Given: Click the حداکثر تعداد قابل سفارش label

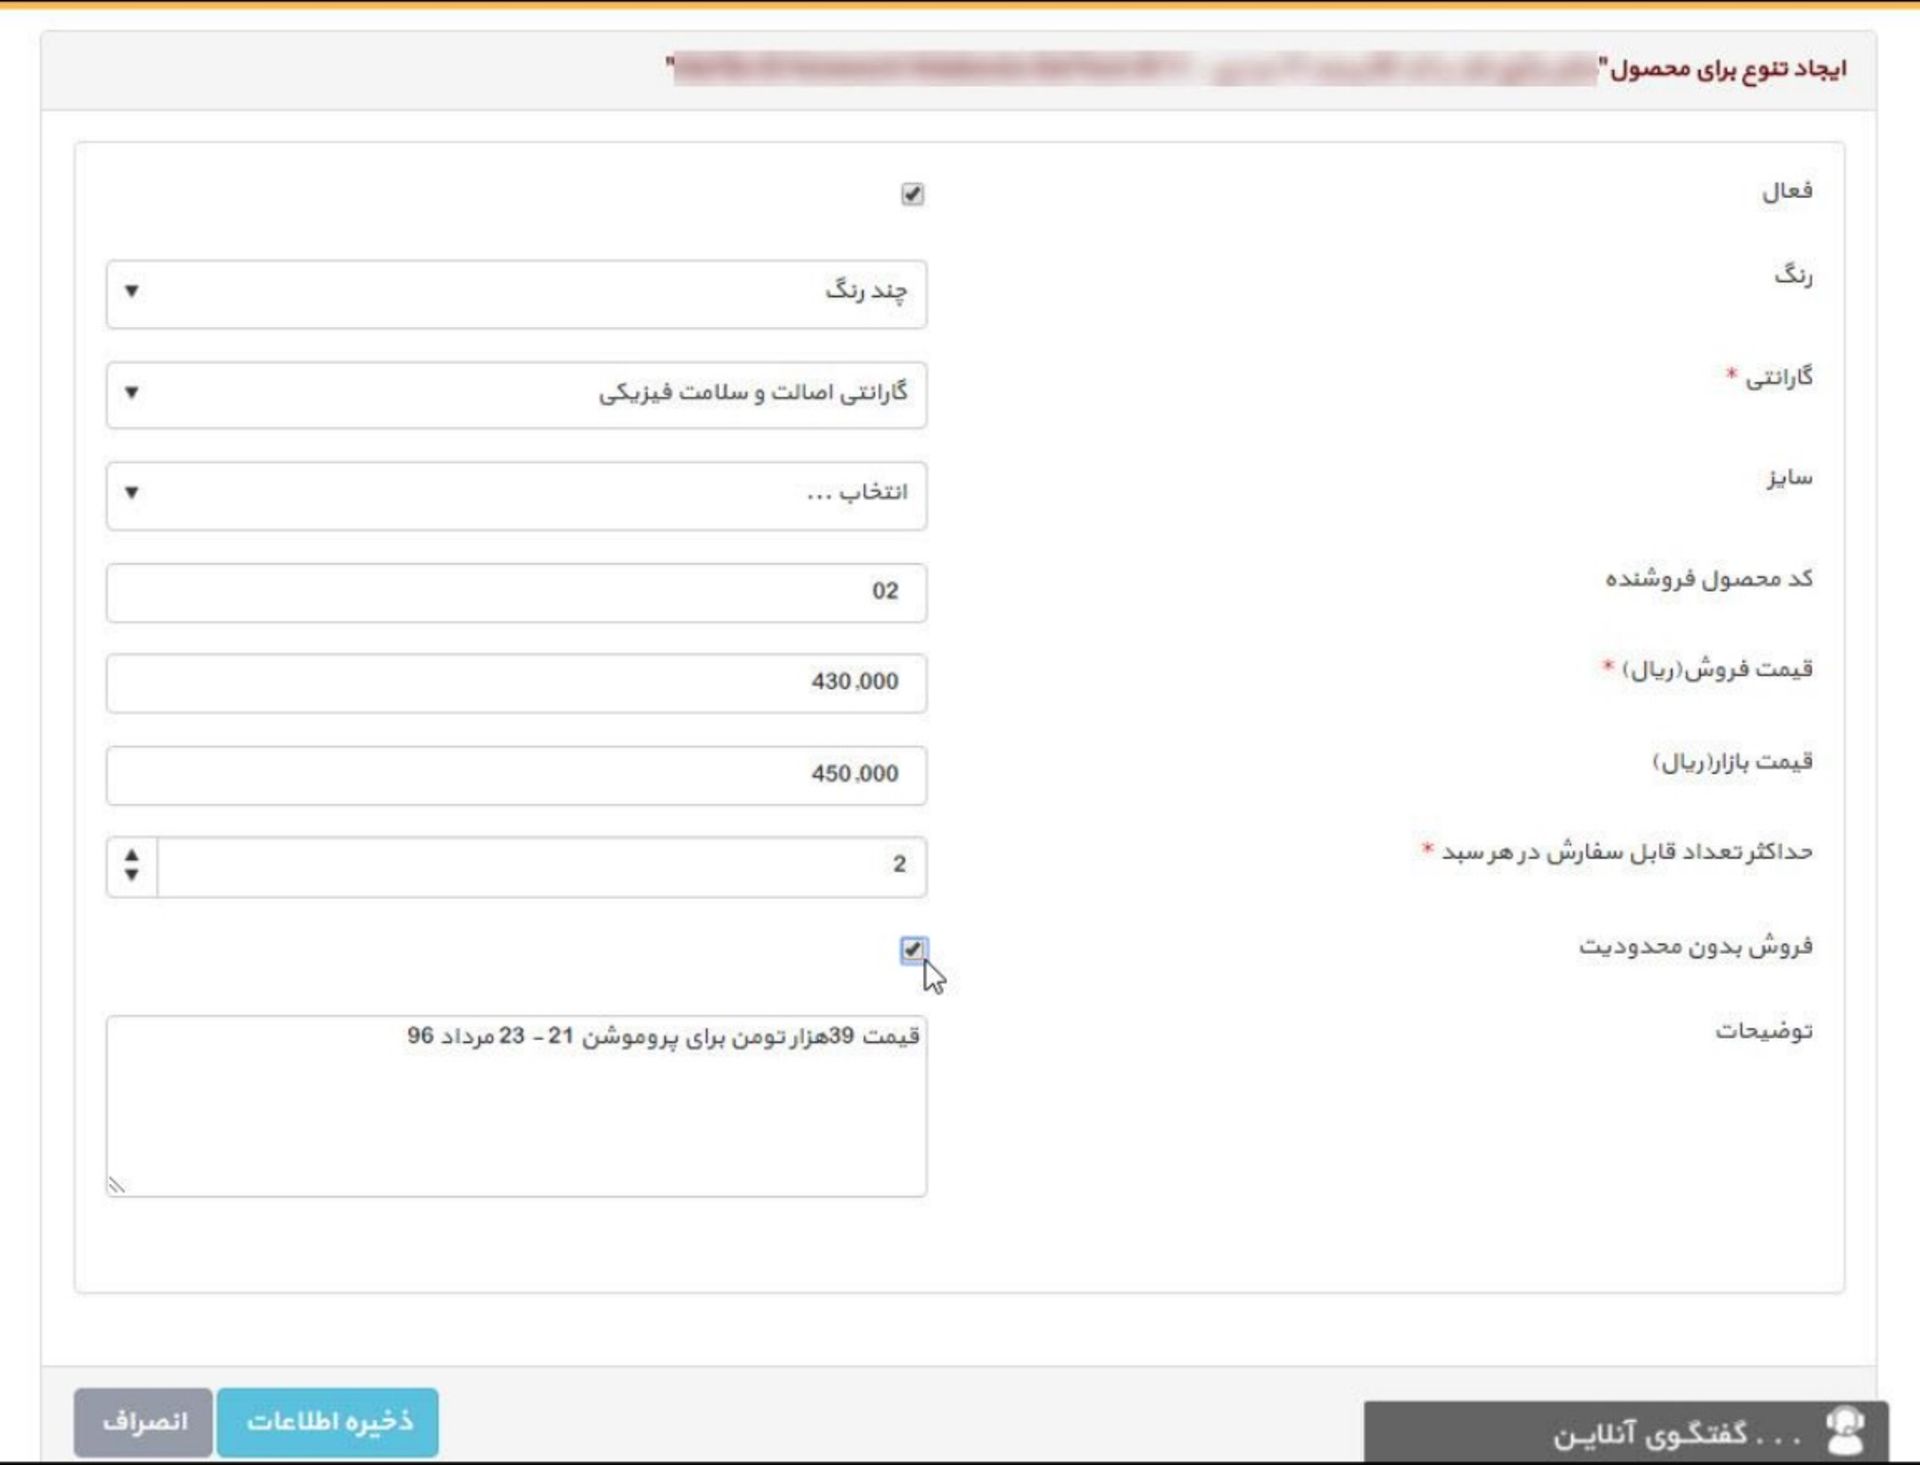Looking at the screenshot, I should click(x=1627, y=852).
